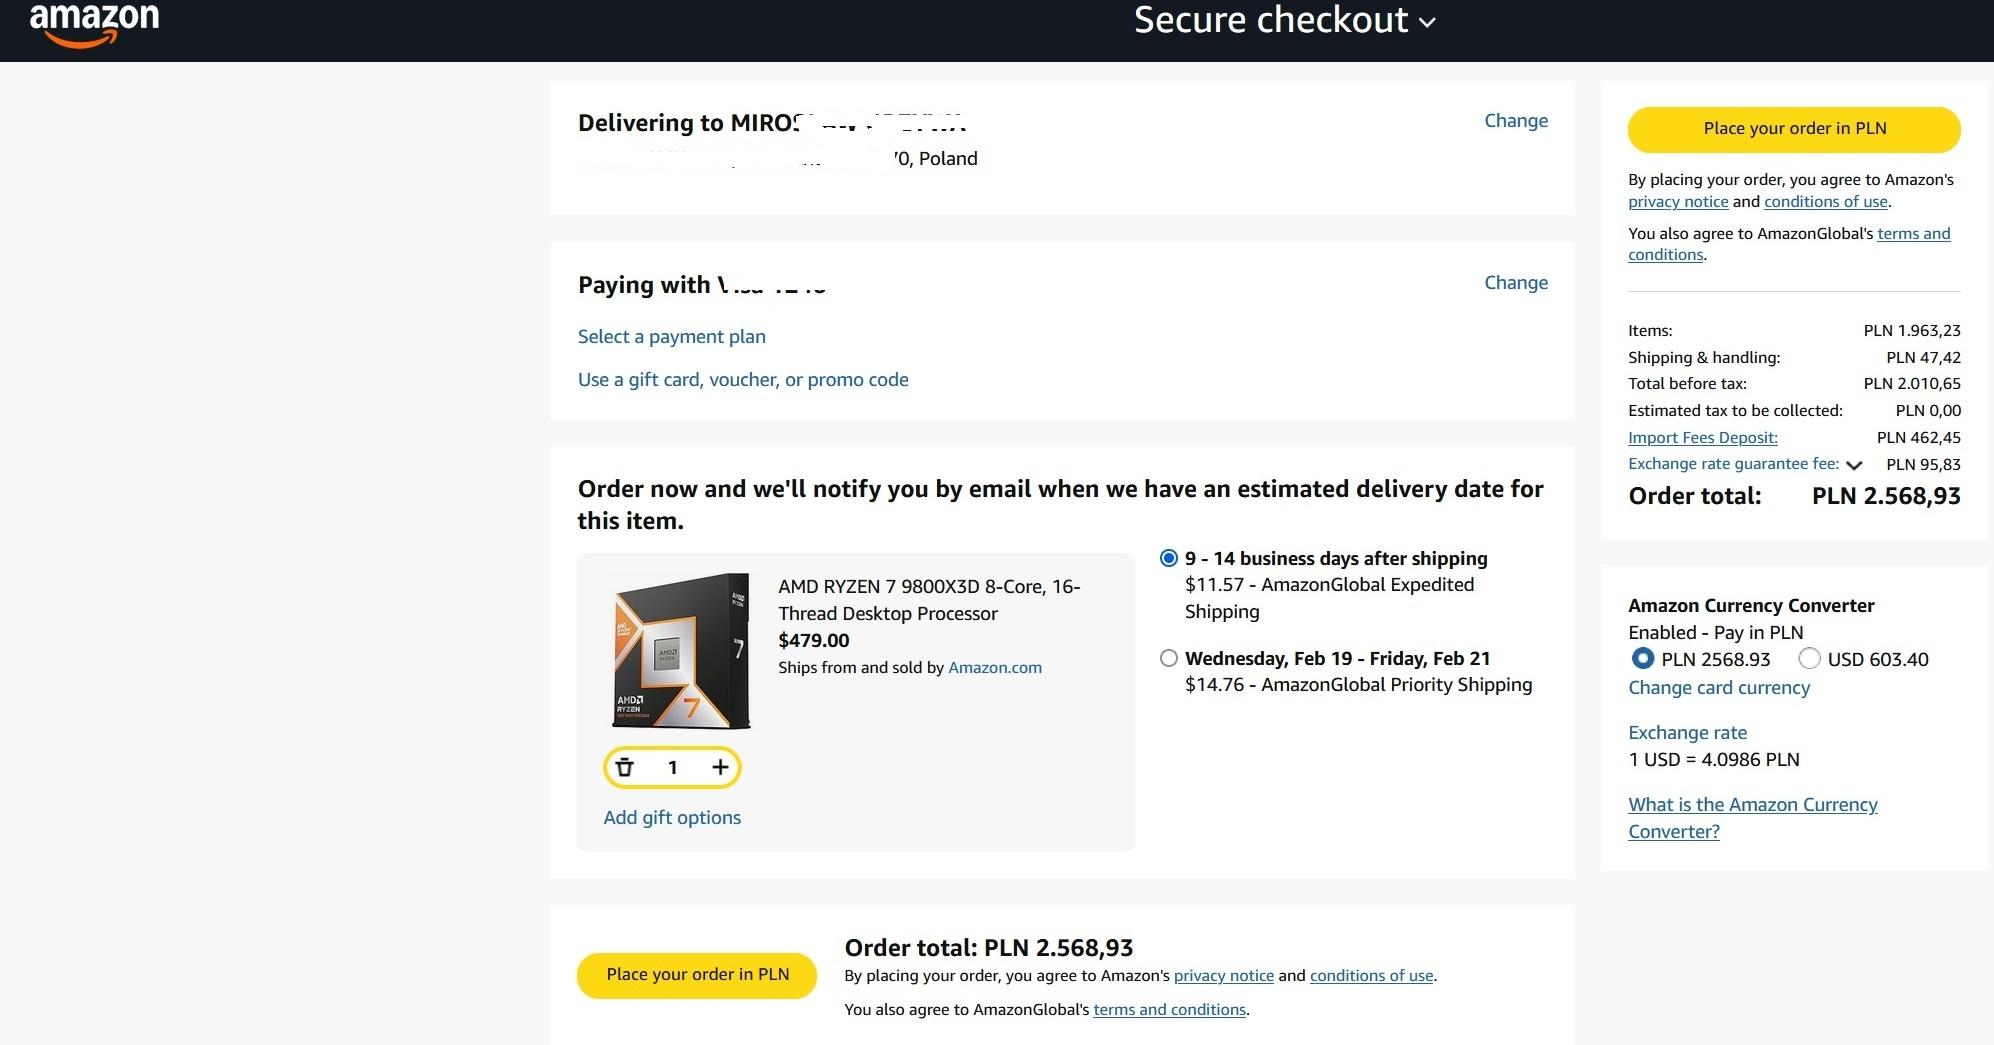Expand the Secure checkout chevron
Viewport: 1994px width, 1045px height.
coord(1427,22)
